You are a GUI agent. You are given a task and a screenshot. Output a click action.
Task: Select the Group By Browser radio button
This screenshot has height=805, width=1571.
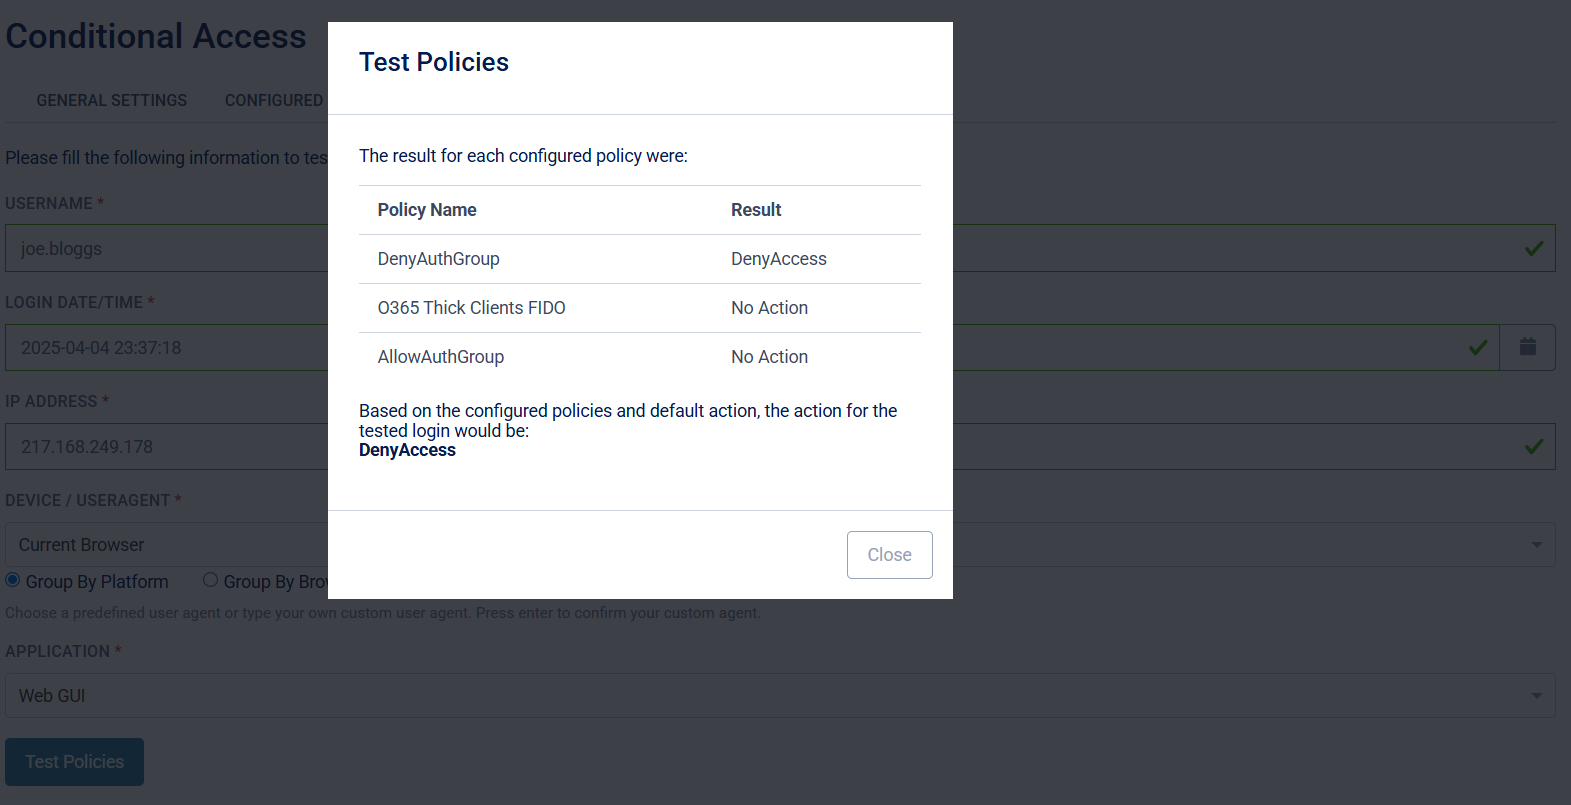click(210, 580)
